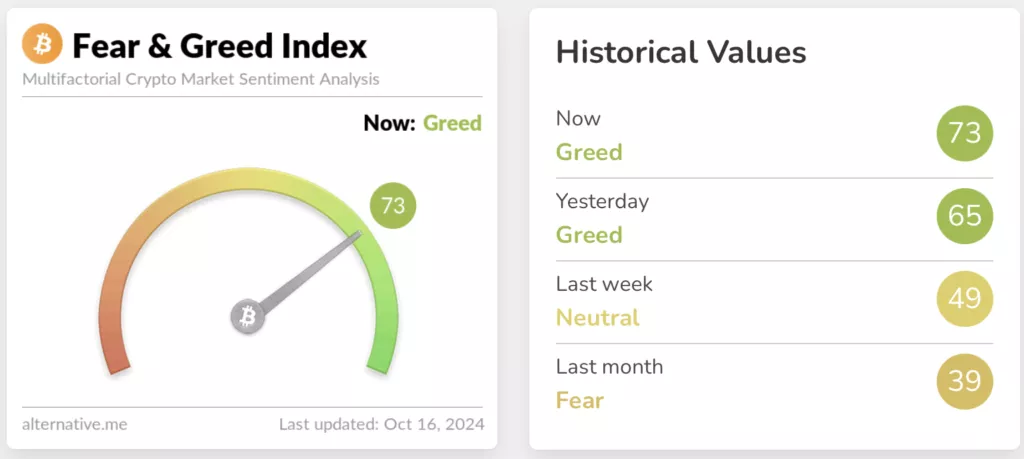Select the Last week row label
Screen dimensions: 1024x459
(x=604, y=284)
